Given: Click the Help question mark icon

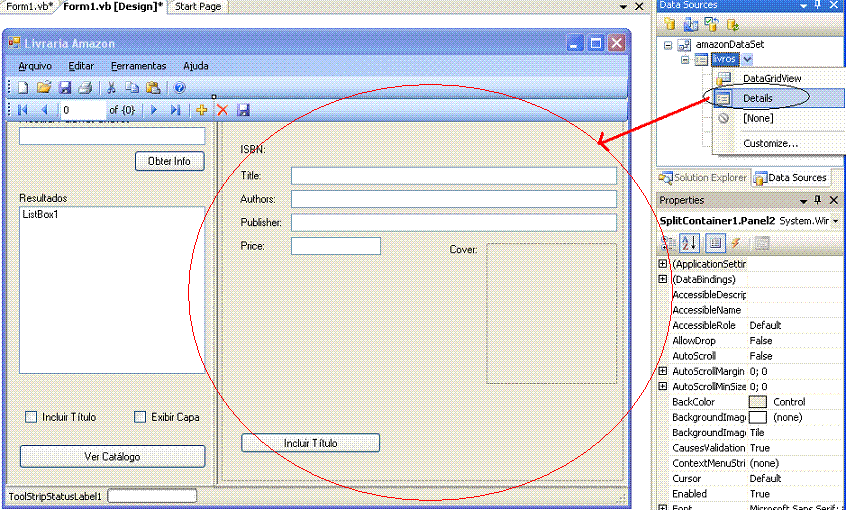Looking at the screenshot, I should (x=180, y=88).
